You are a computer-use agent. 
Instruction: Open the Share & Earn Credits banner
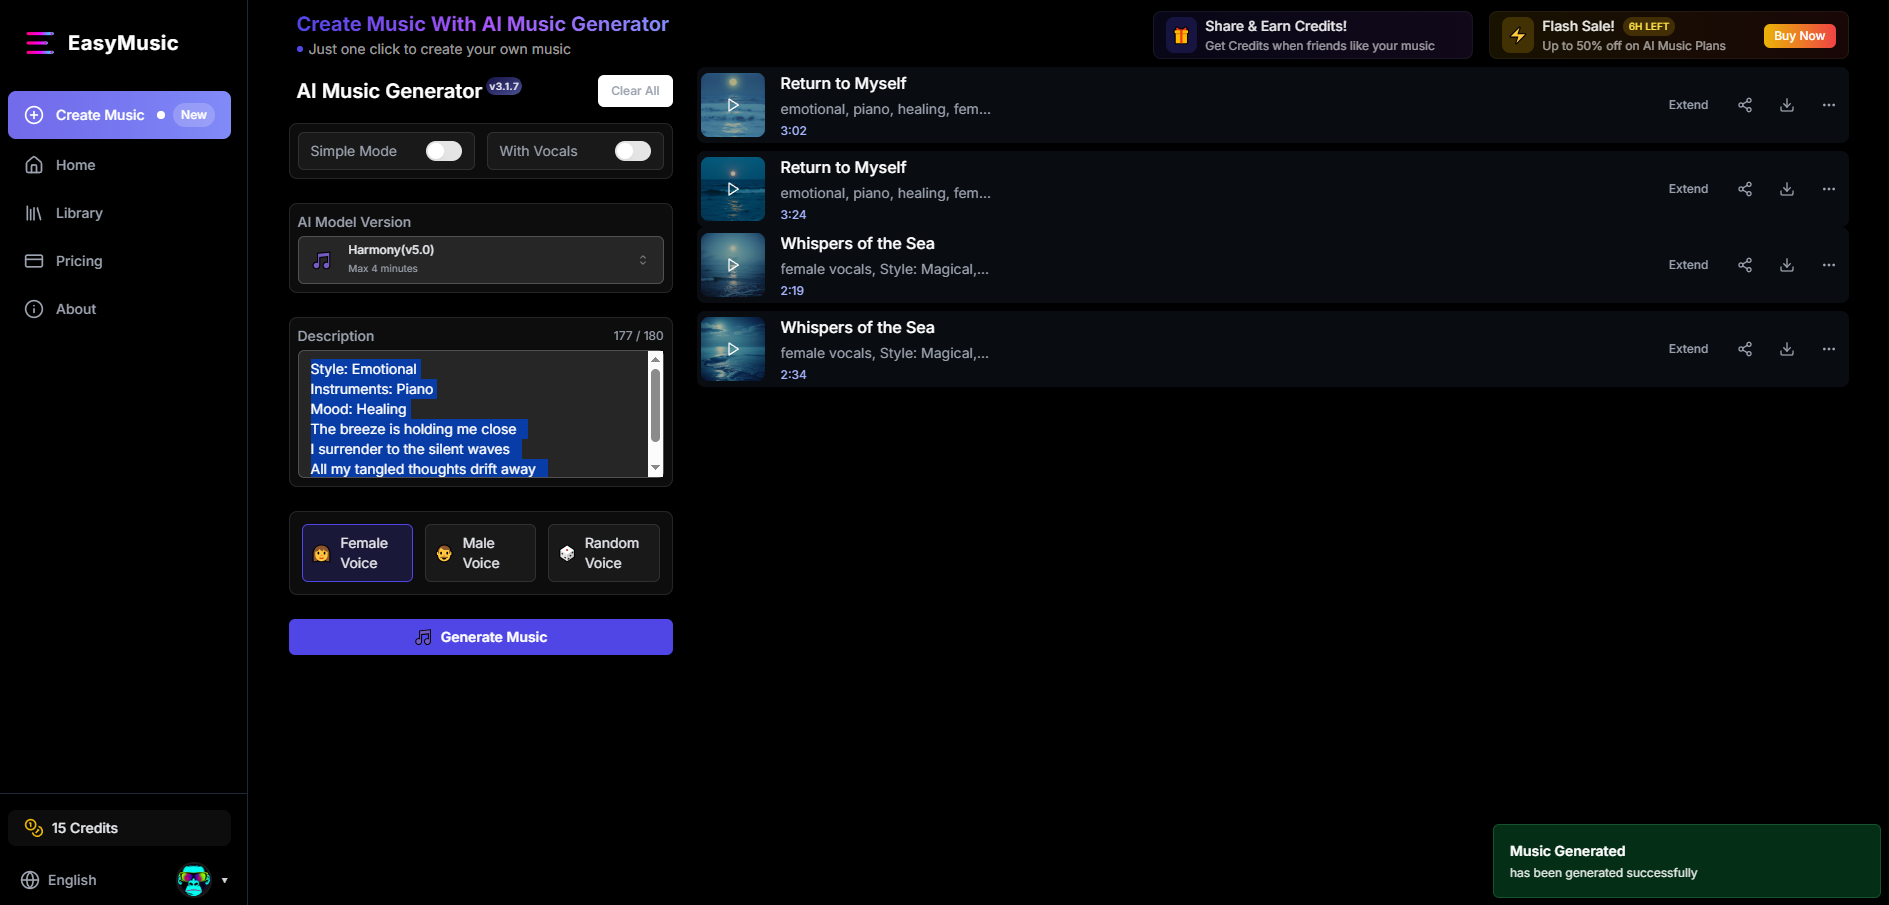pos(1312,35)
